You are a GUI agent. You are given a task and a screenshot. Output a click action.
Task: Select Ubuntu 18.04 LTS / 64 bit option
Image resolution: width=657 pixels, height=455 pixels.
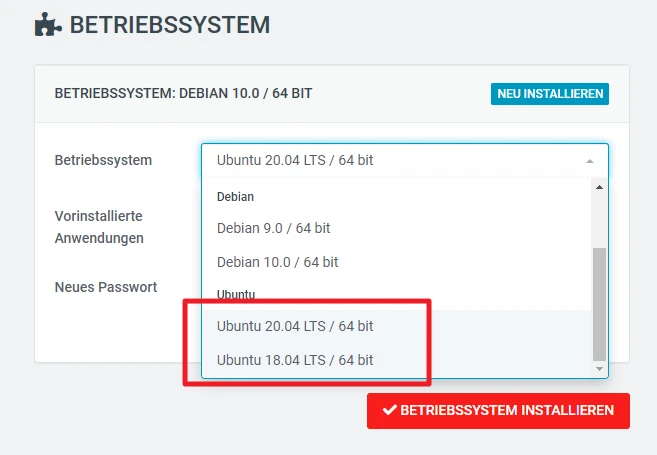(295, 360)
